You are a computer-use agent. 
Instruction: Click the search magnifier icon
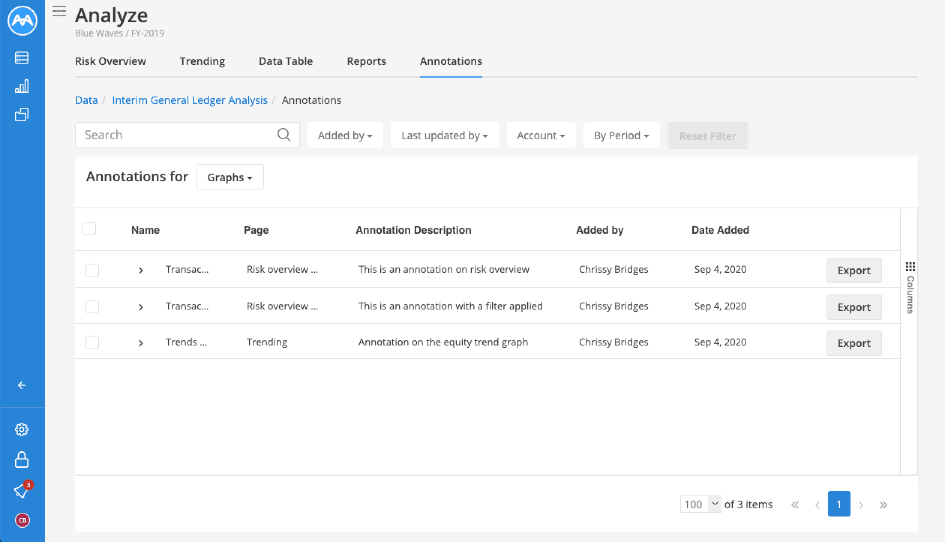click(284, 134)
